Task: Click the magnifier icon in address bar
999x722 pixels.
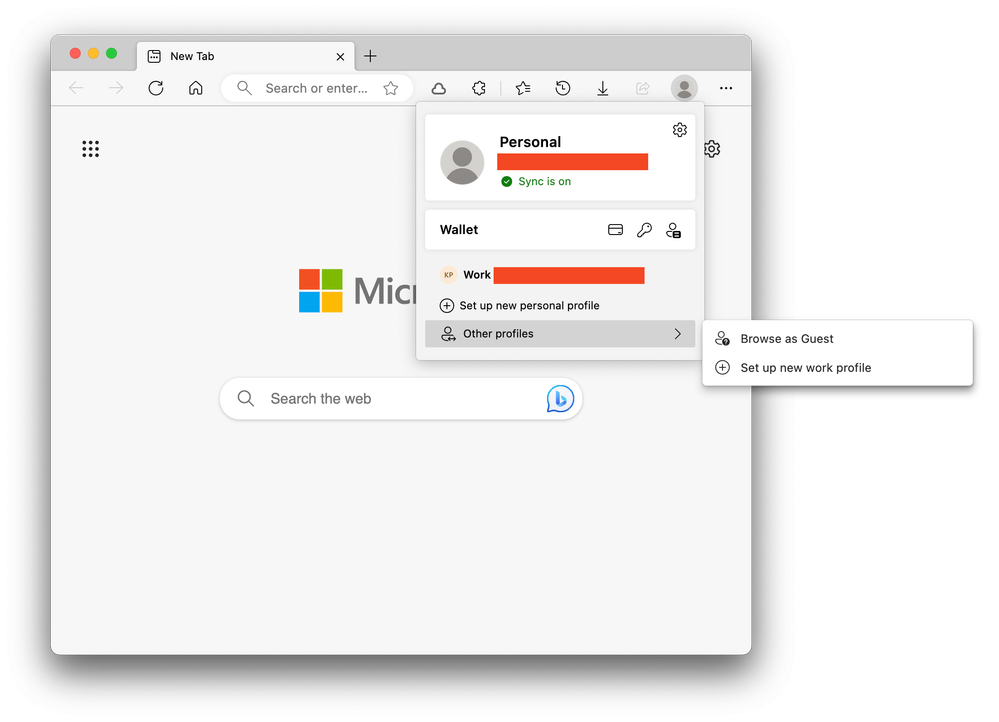Action: 245,88
